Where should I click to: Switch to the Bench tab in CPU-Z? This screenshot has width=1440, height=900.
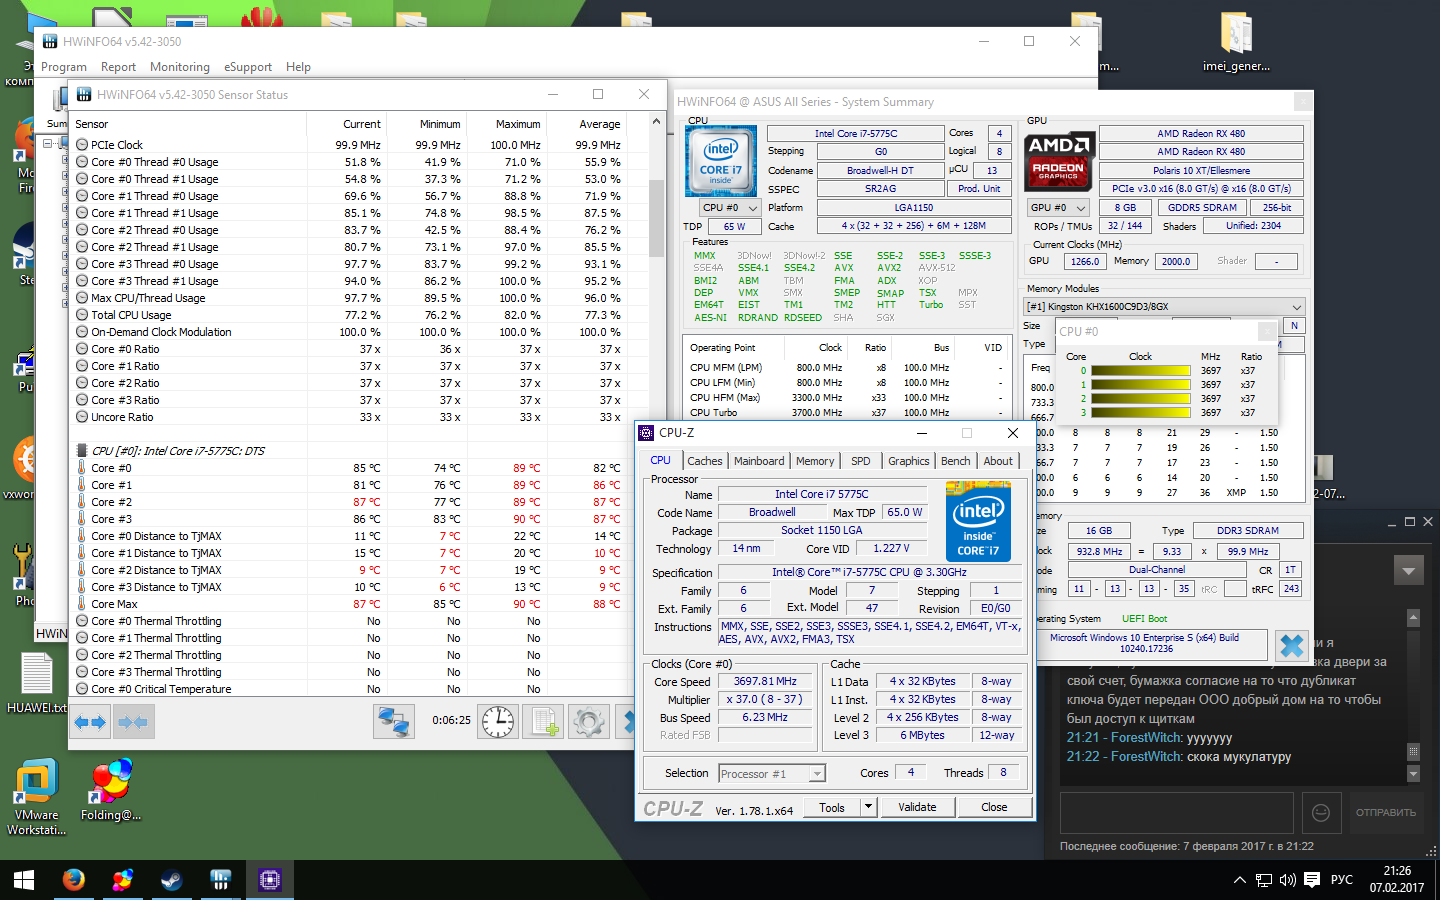point(956,461)
